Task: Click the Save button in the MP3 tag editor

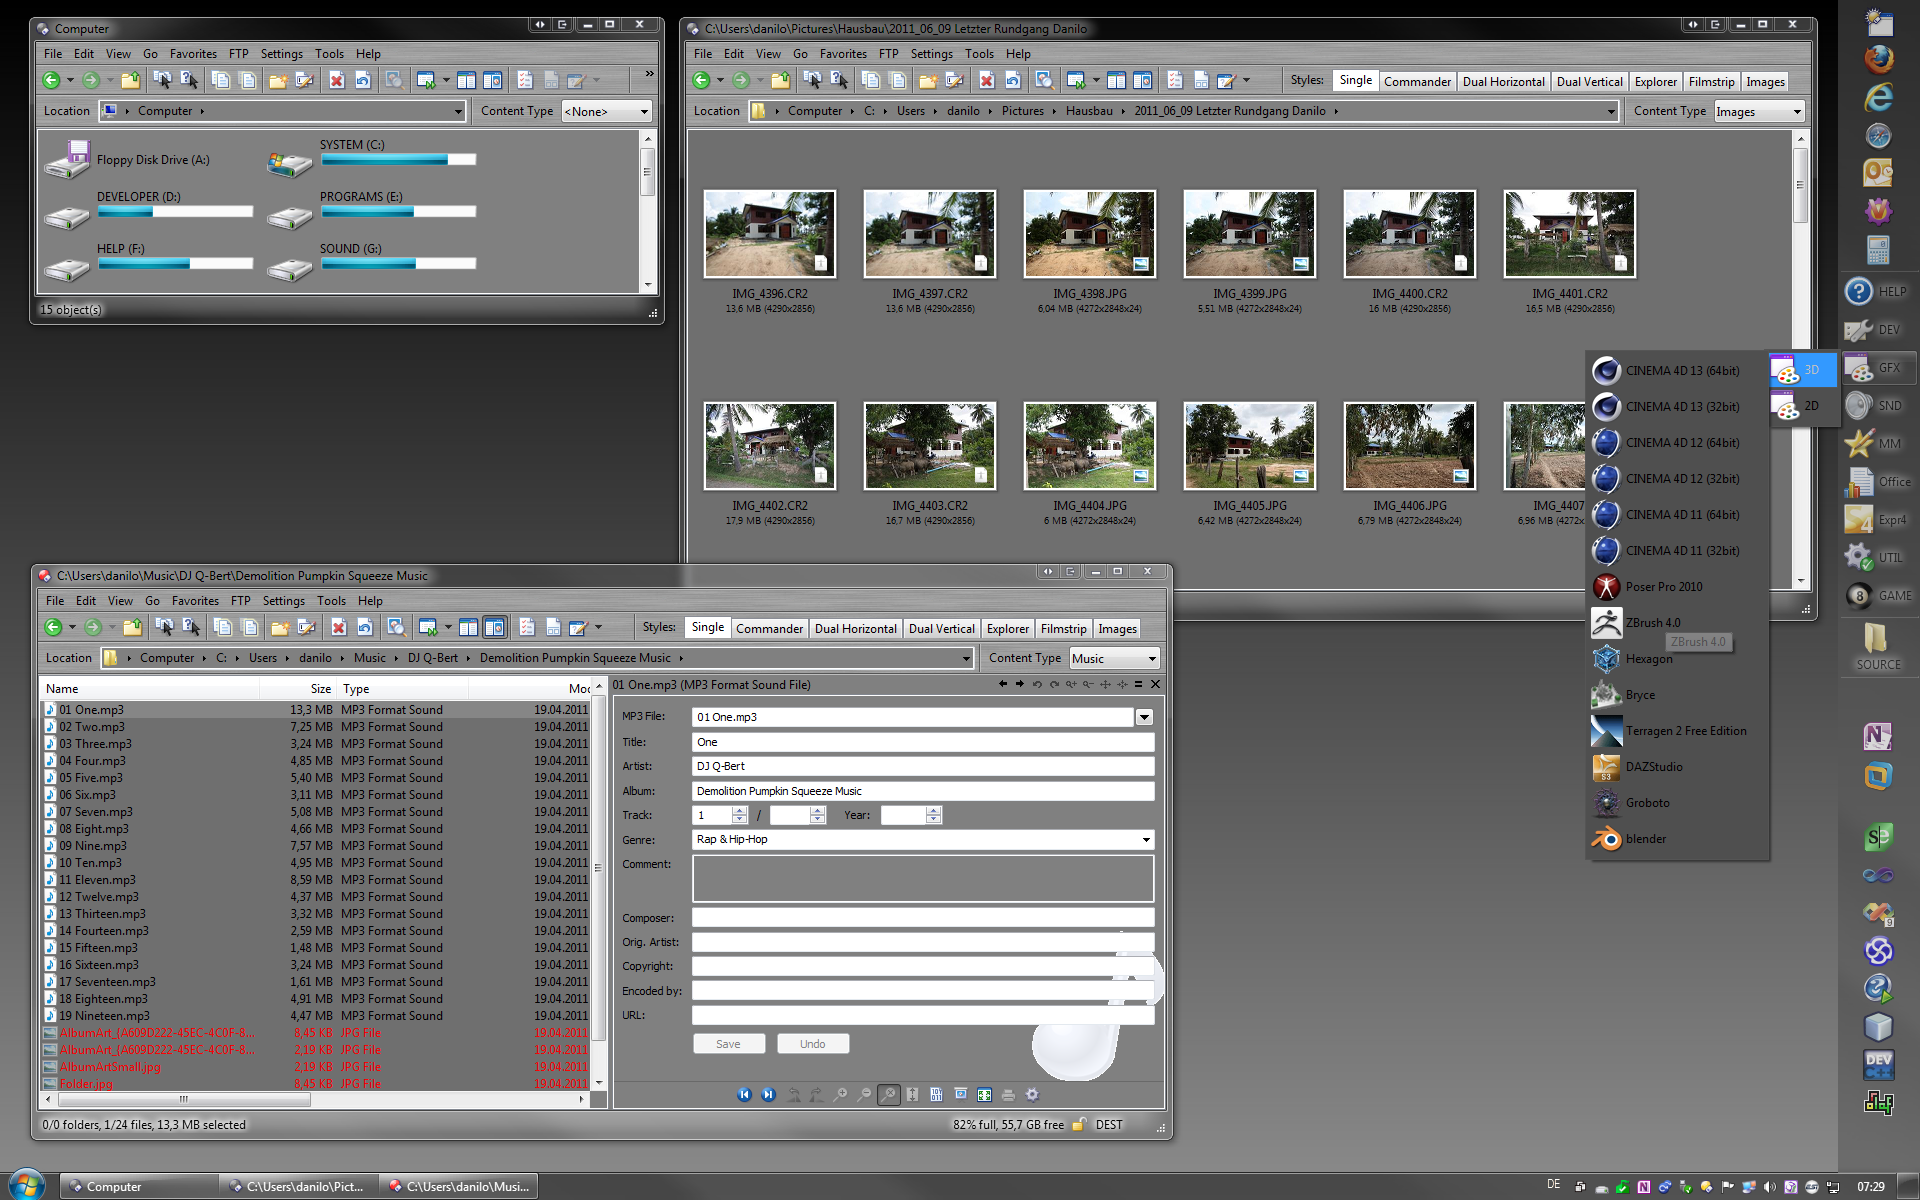Action: pos(729,1044)
